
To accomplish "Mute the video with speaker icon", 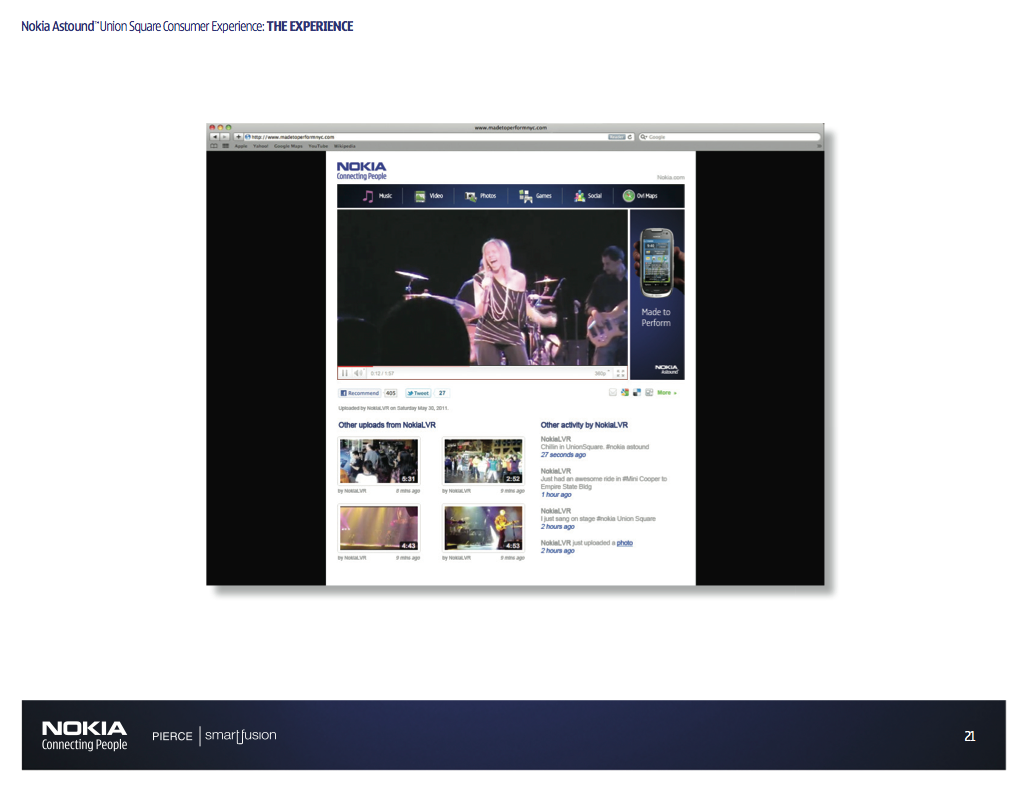I will (x=358, y=373).
